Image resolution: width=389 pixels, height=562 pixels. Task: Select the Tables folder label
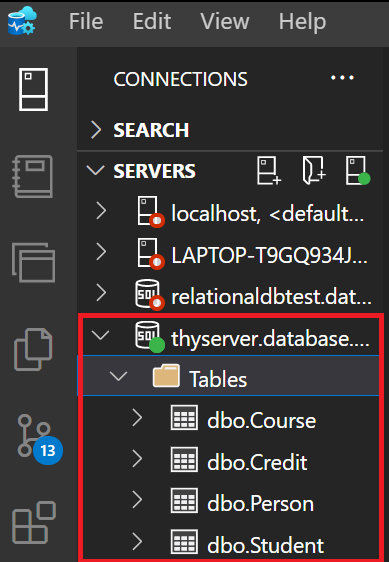click(218, 380)
